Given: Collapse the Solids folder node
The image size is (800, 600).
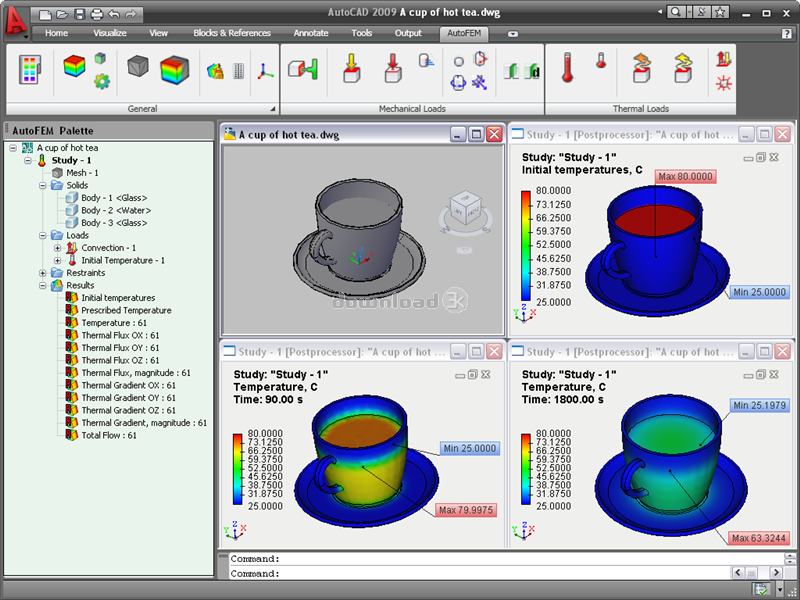Looking at the screenshot, I should click(x=43, y=185).
